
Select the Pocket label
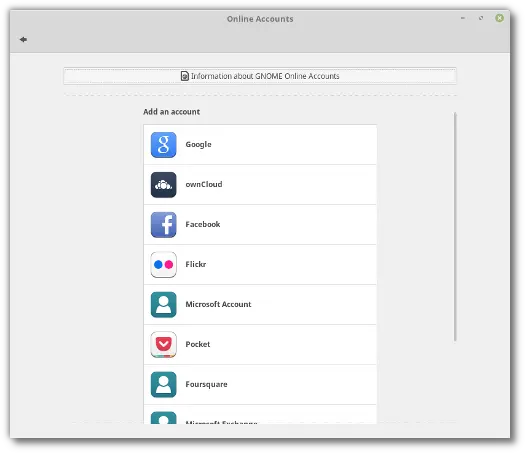pyautogui.click(x=198, y=344)
